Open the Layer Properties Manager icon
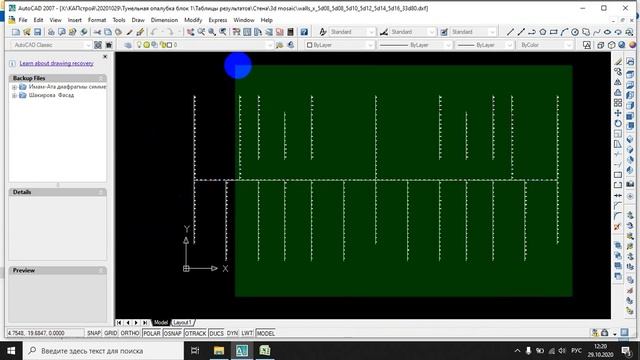This screenshot has height=360, width=640. coord(128,45)
